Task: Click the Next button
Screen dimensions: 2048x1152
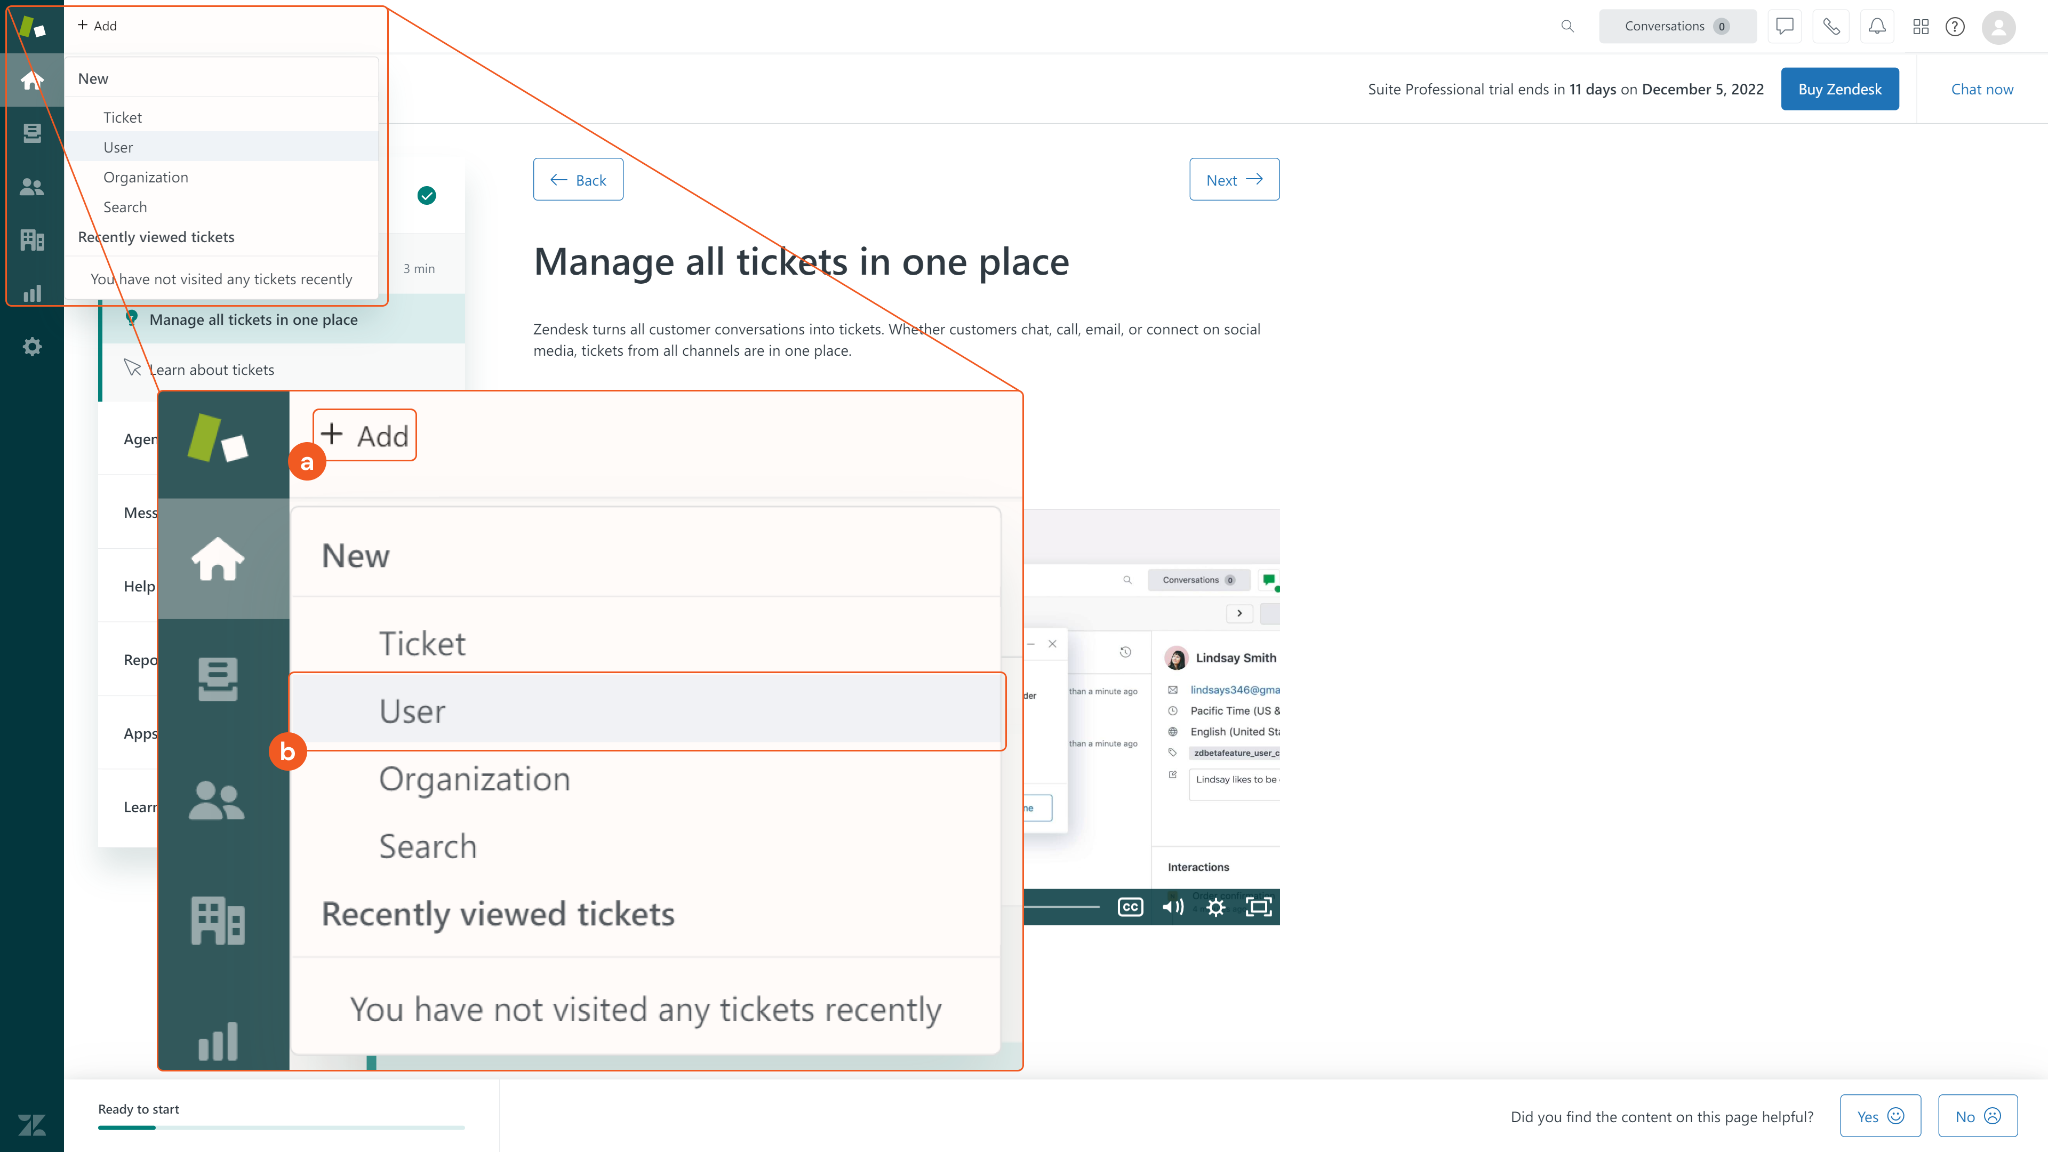Action: tap(1234, 180)
